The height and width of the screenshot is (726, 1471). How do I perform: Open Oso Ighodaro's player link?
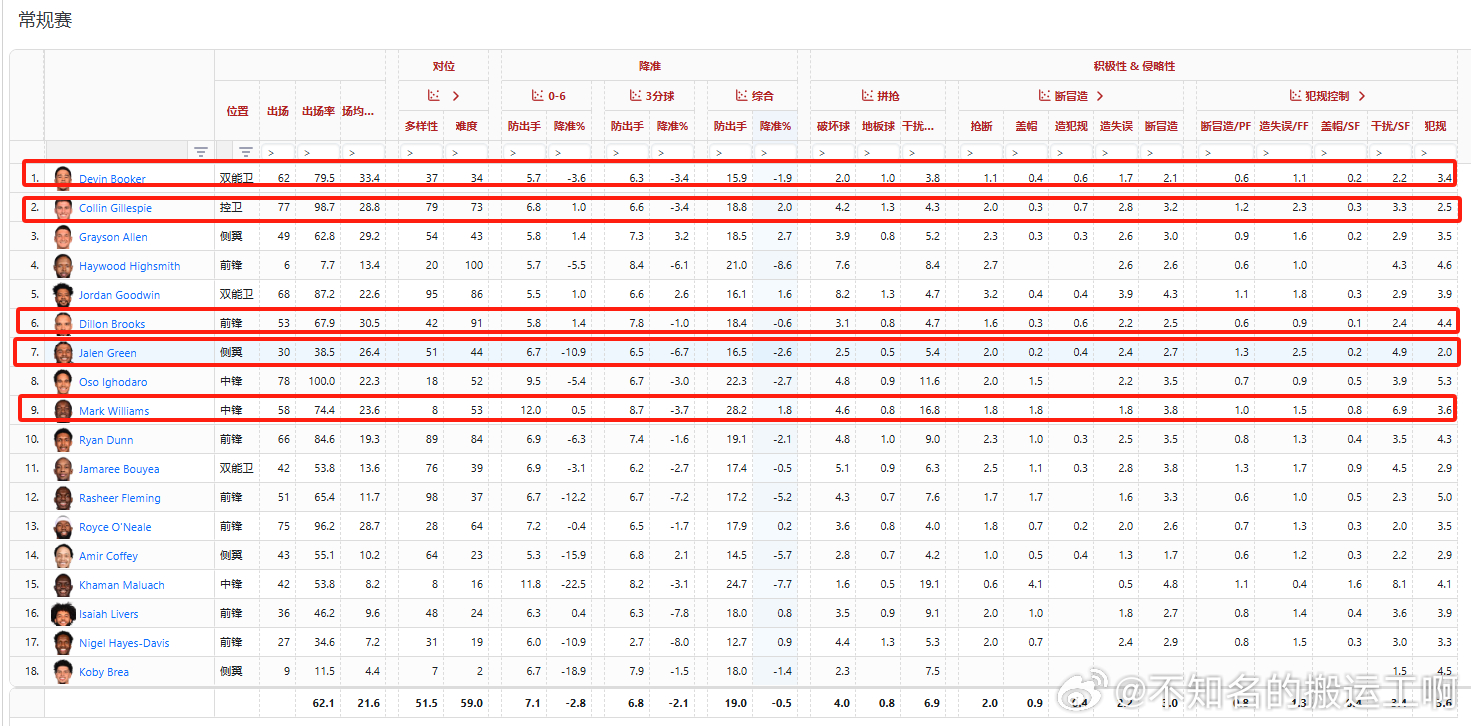coord(113,383)
